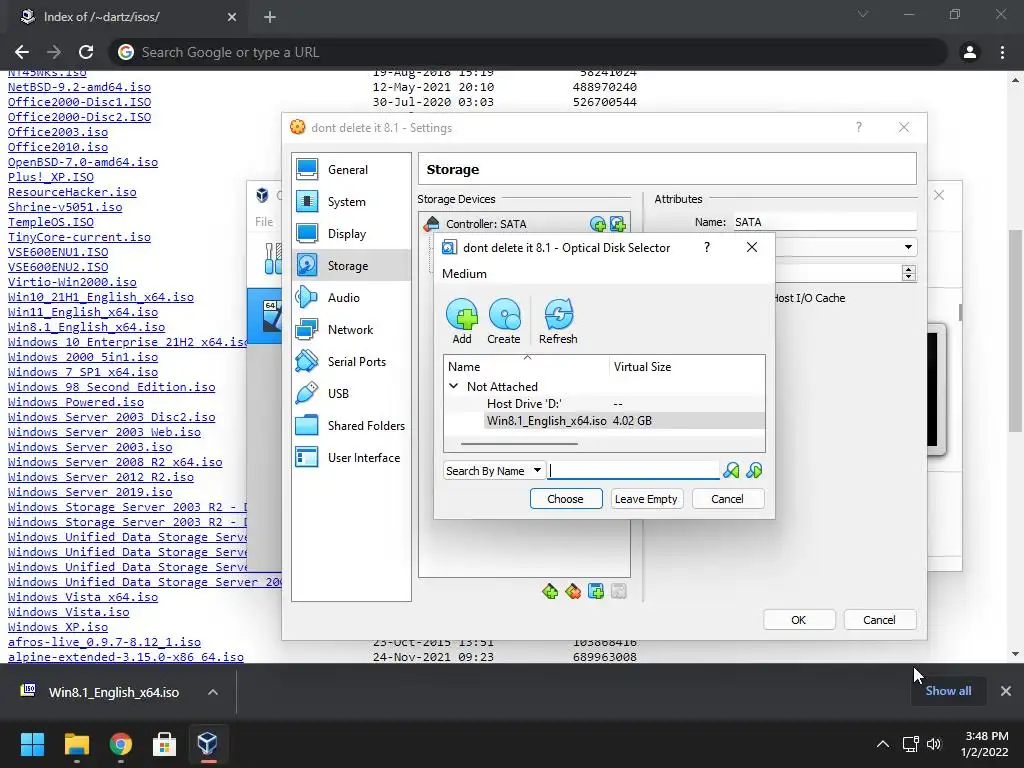Click the add new storage controller icon
Screen dimensions: 1024x768
550,592
